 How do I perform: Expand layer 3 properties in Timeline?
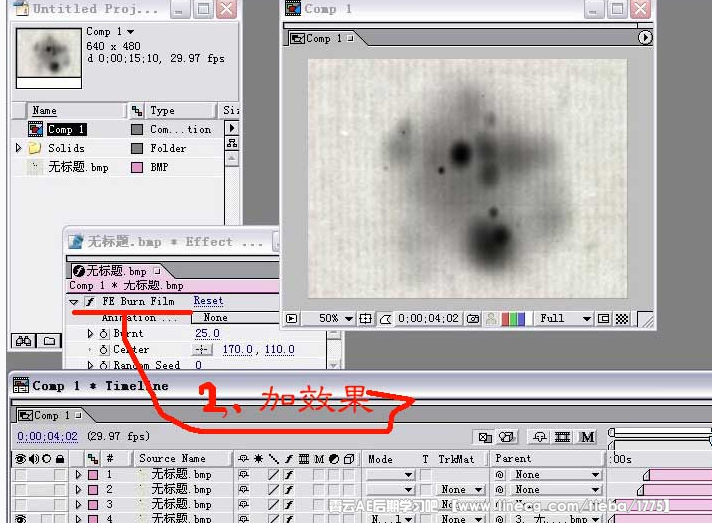tap(78, 505)
